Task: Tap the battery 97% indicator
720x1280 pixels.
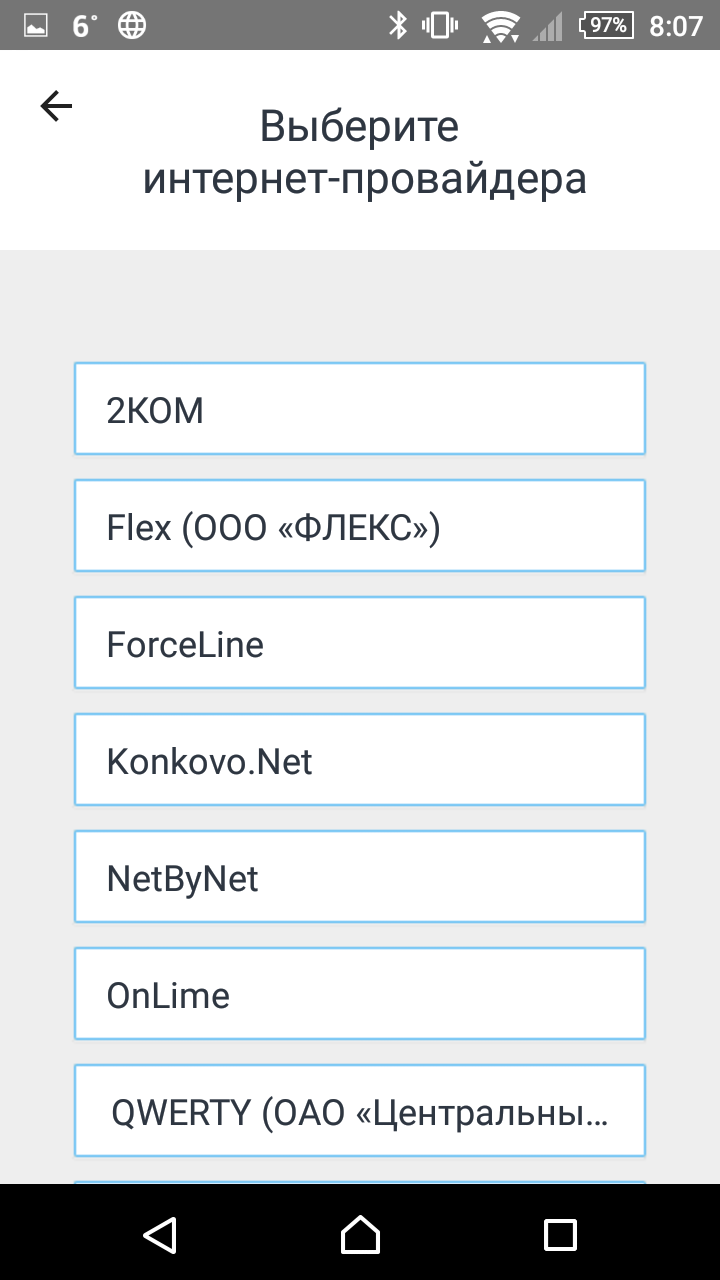Action: point(607,25)
